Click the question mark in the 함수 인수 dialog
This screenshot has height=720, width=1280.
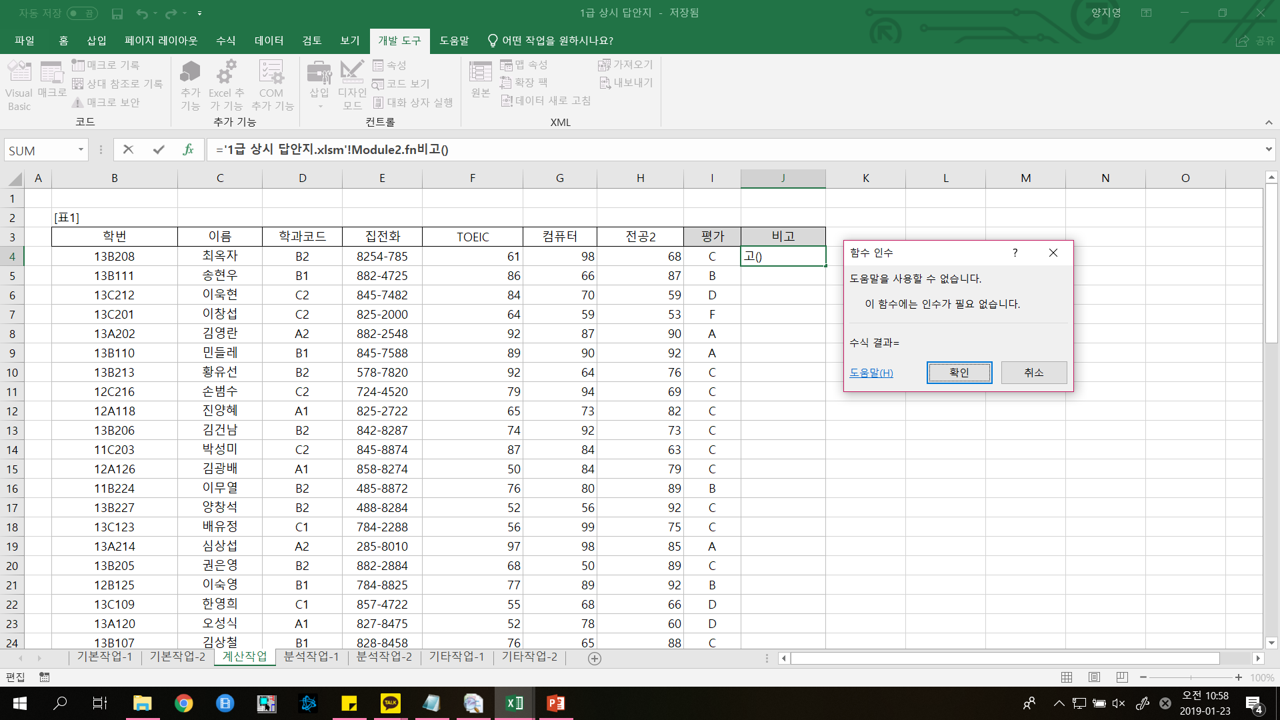[x=1015, y=253]
